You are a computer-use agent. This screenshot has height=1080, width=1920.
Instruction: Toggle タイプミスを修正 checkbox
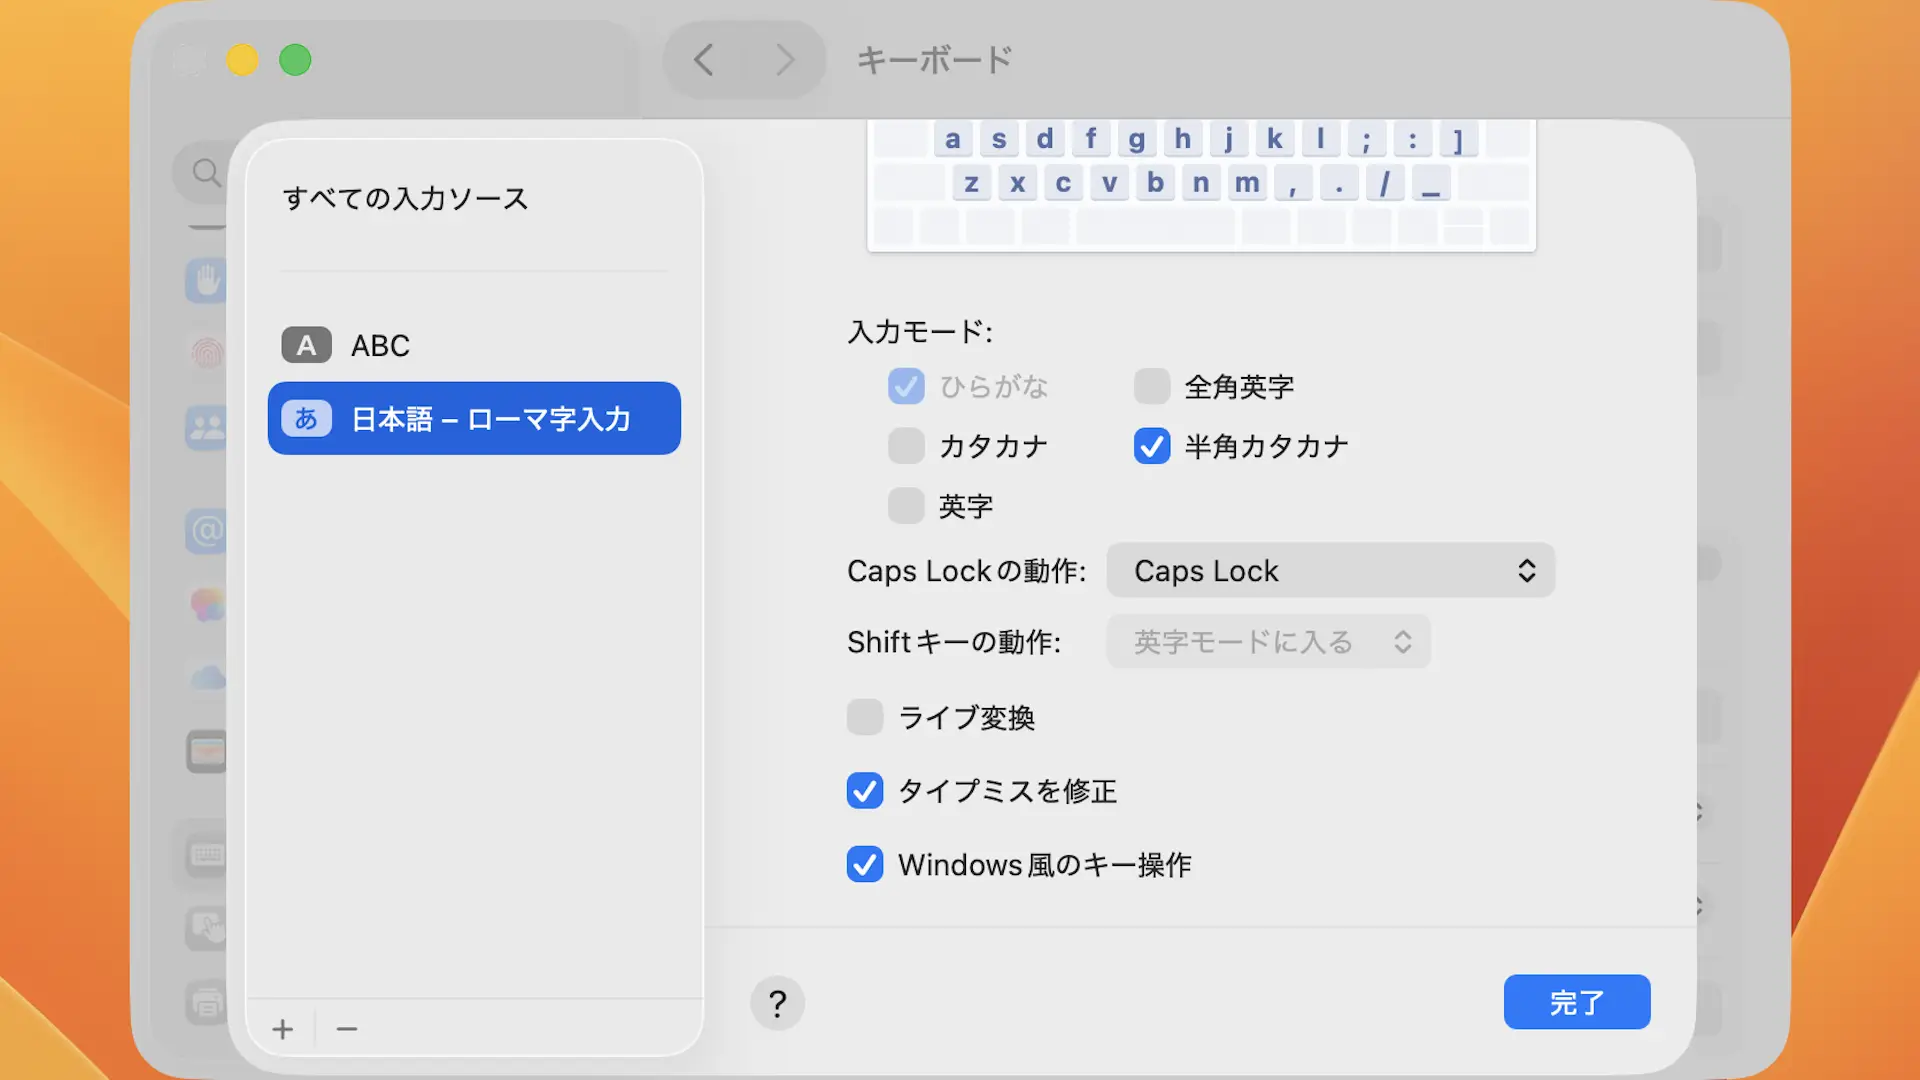[x=865, y=791]
